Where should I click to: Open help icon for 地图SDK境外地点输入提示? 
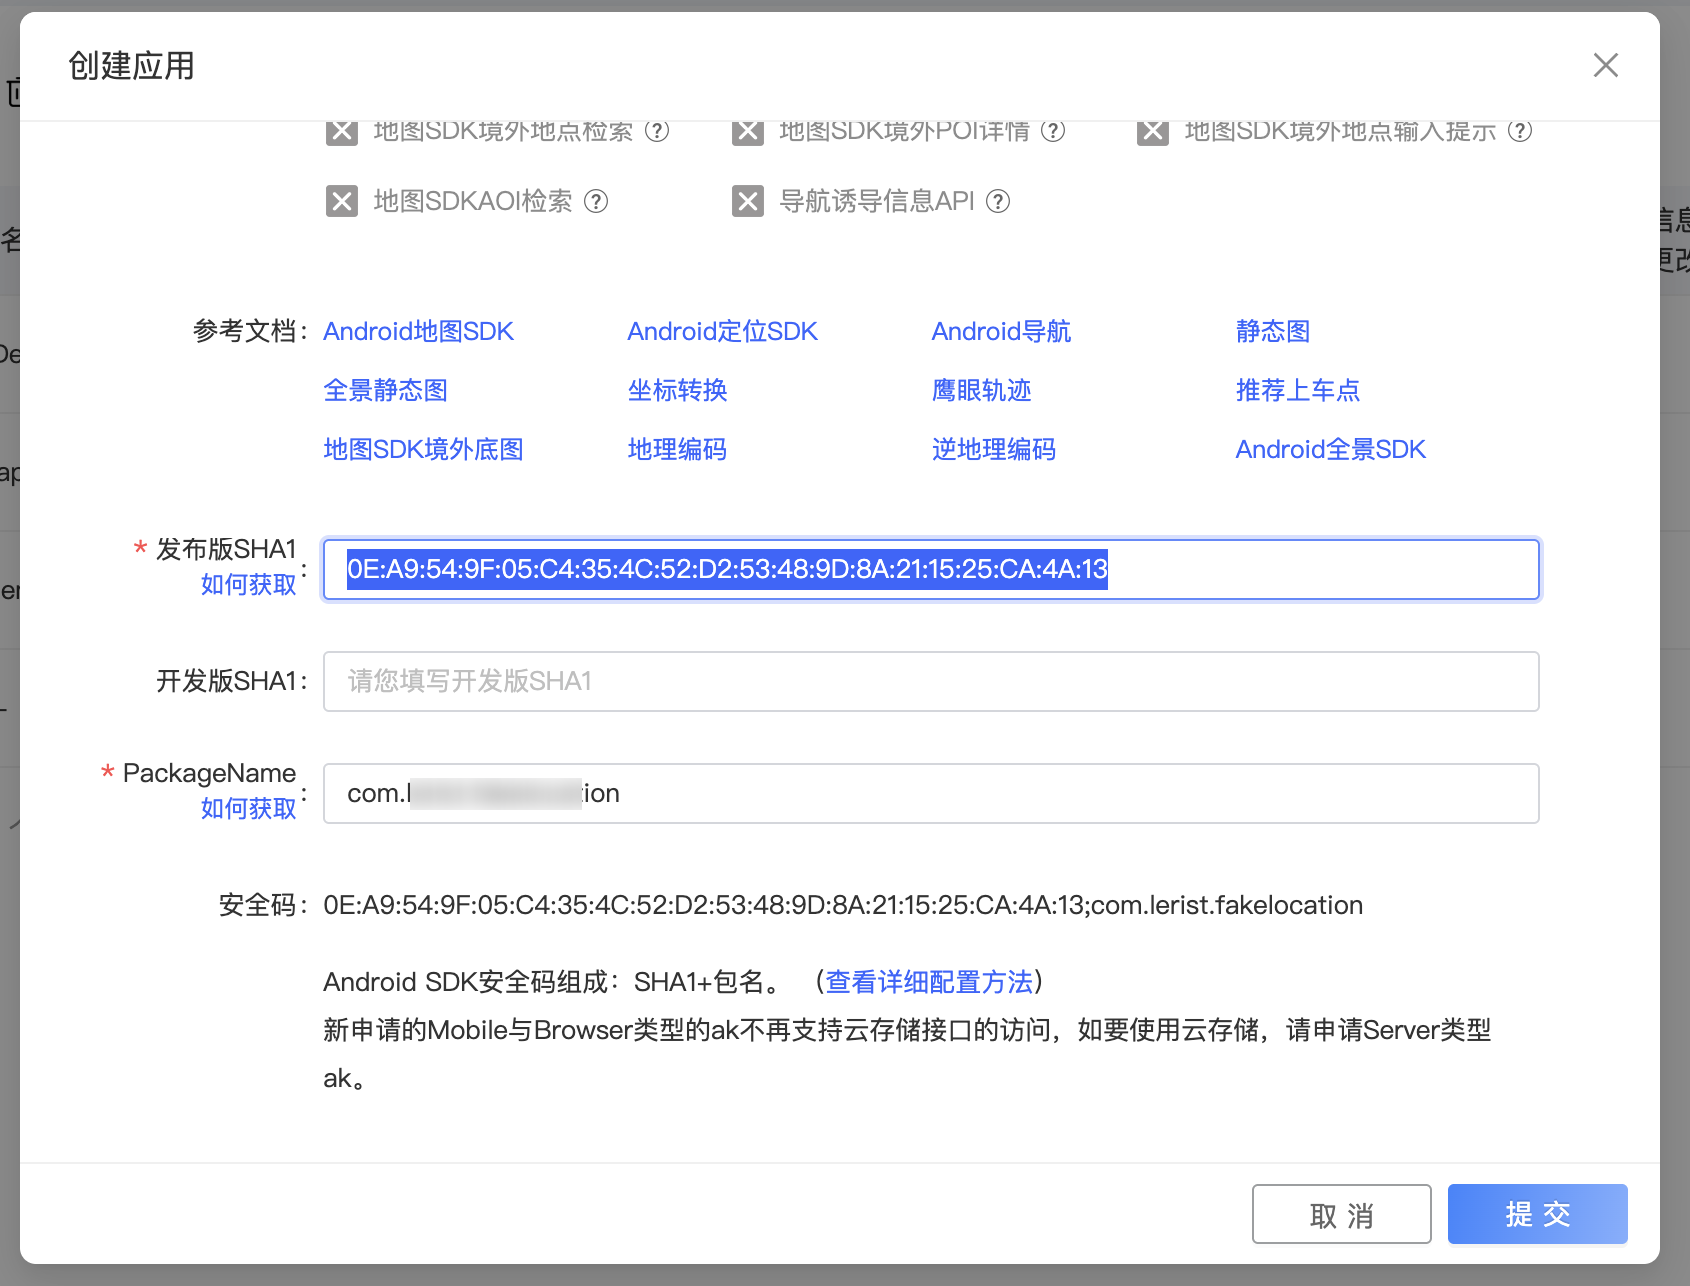(1520, 131)
